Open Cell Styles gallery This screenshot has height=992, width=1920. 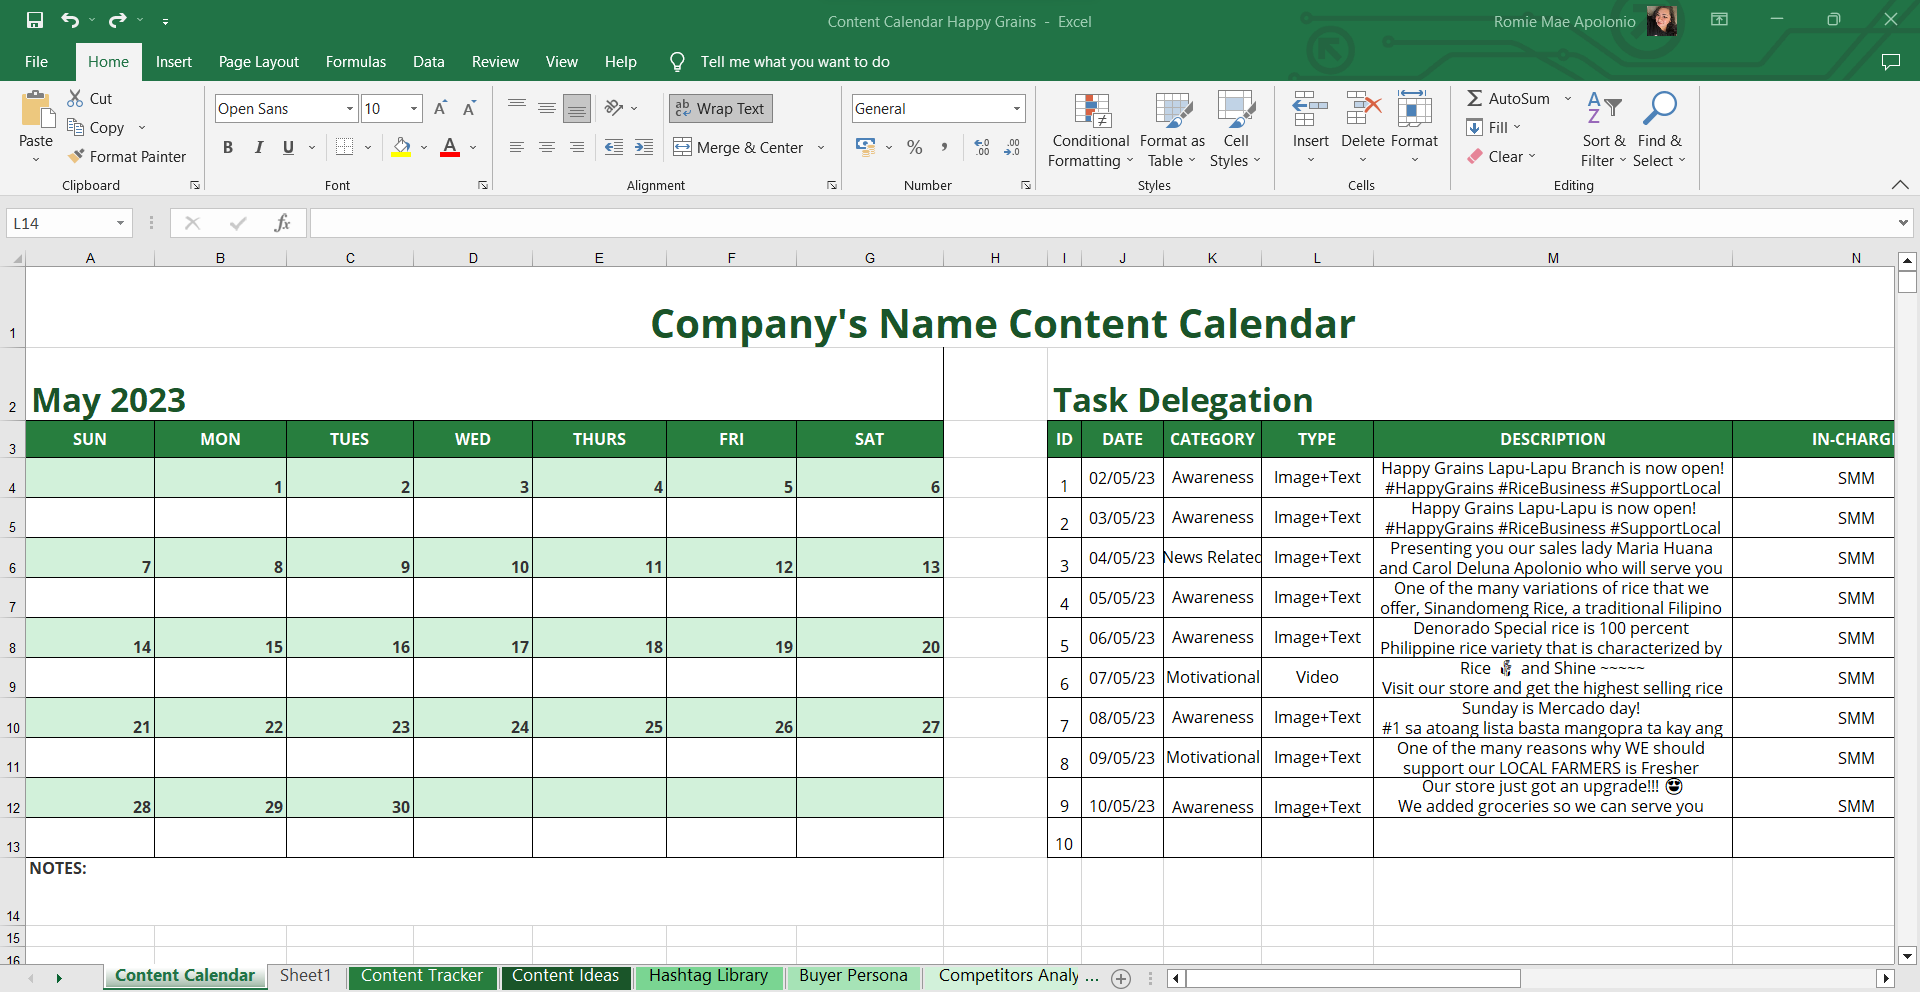1236,131
